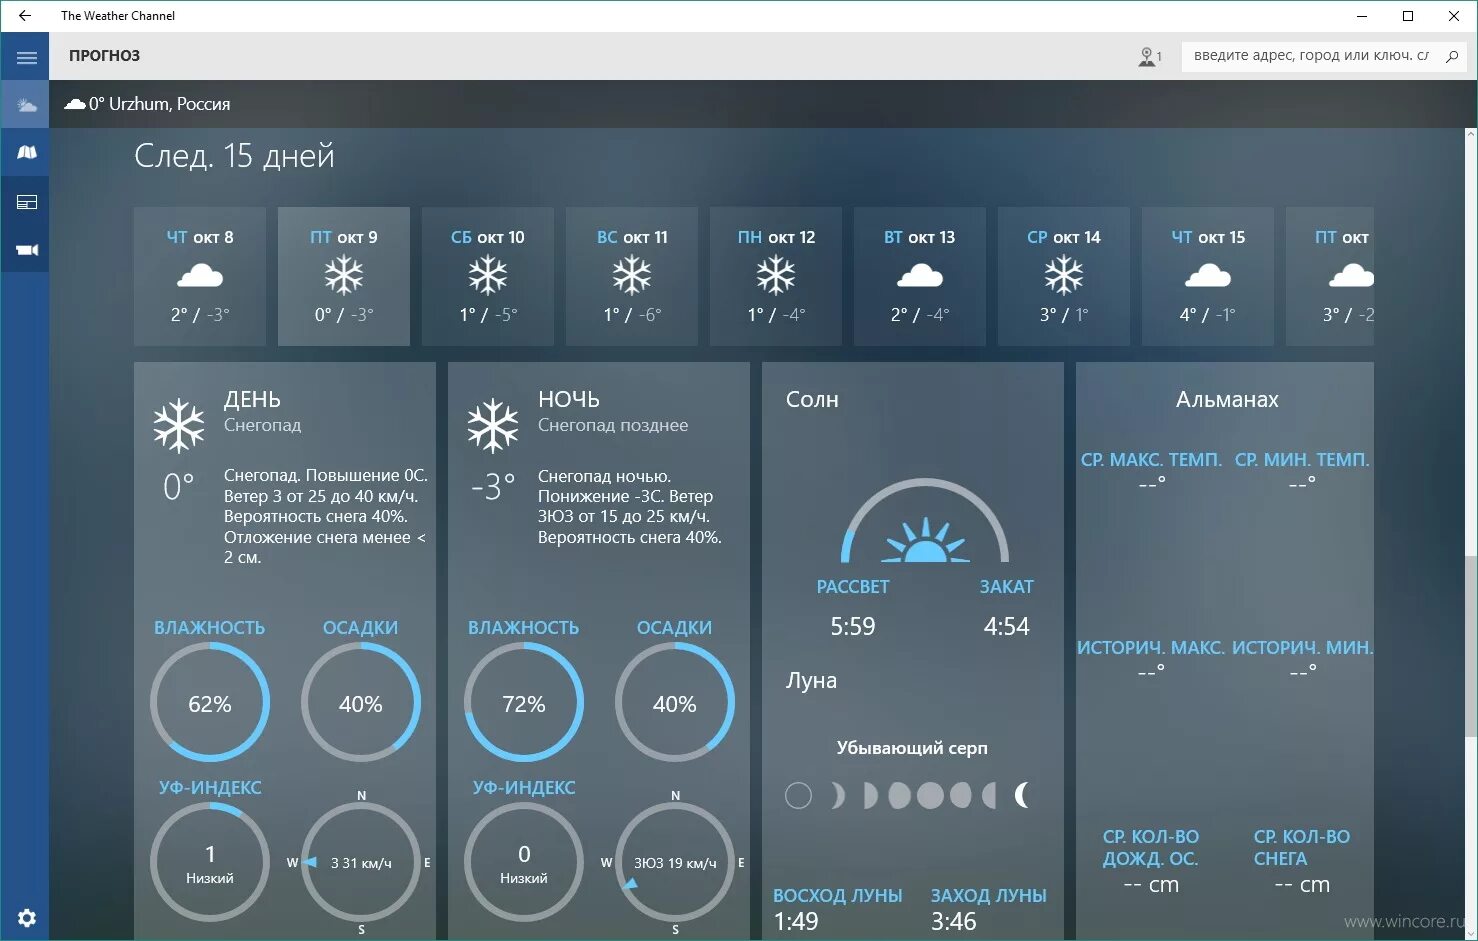
Task: Click the sunrise sunset arc icon
Action: pyautogui.click(x=925, y=521)
